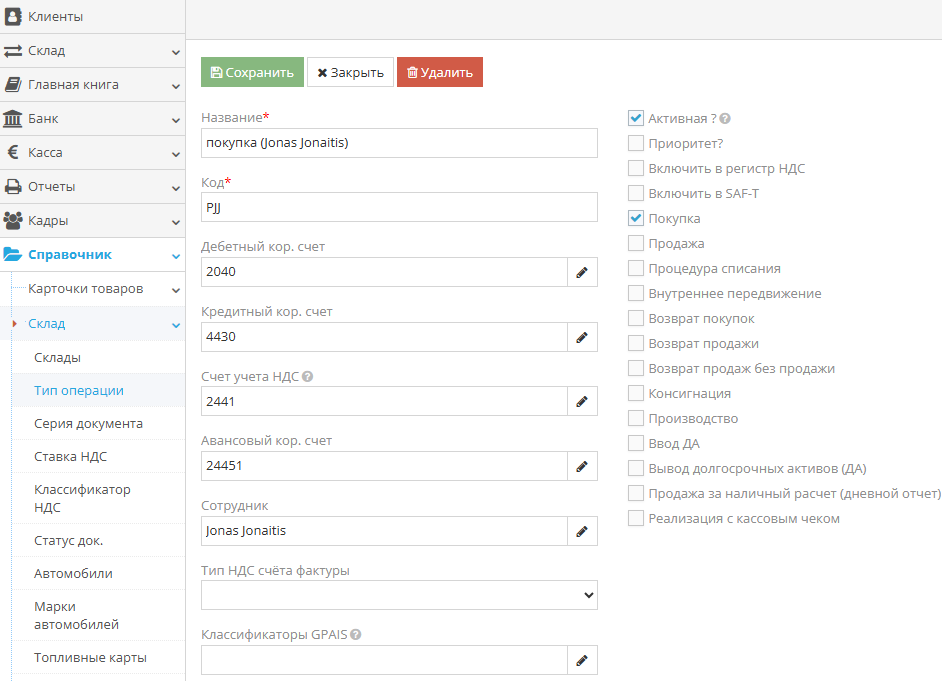Open Тип НДС счёта фактуры dropdown
Image resolution: width=942 pixels, height=681 pixels.
point(399,595)
